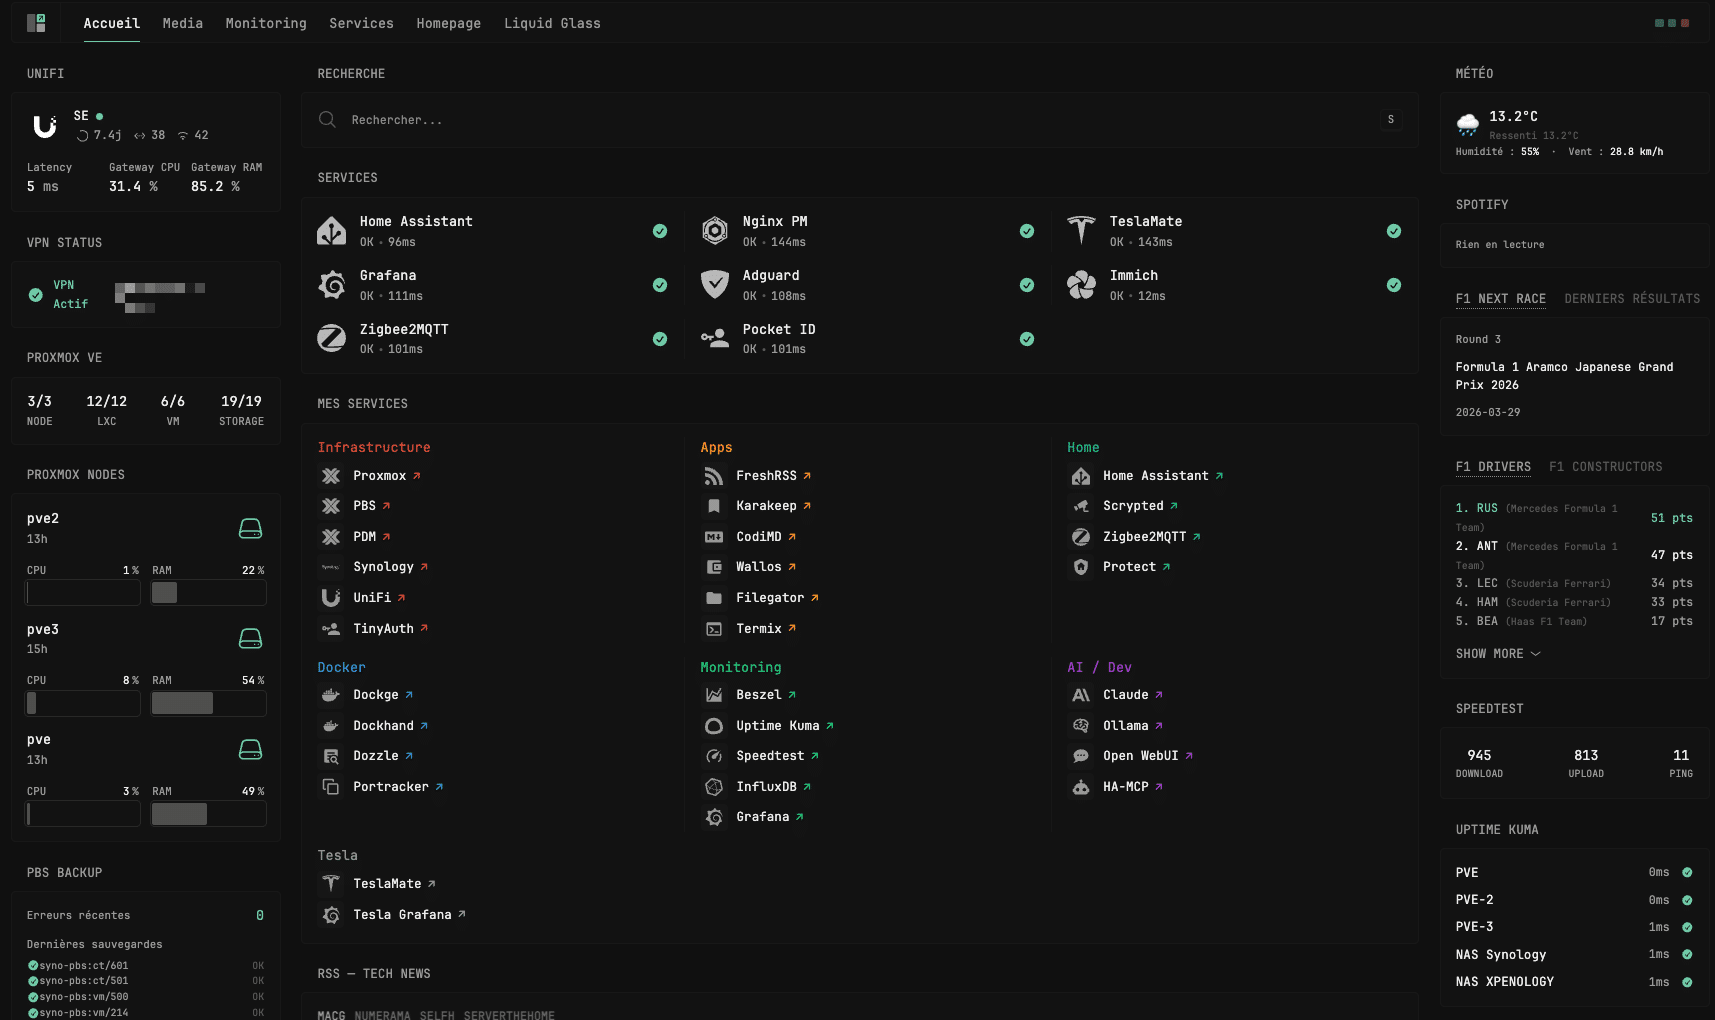The height and width of the screenshot is (1020, 1715).
Task: Open DERNIERS RÉSULTATS view
Action: [x=1631, y=298]
